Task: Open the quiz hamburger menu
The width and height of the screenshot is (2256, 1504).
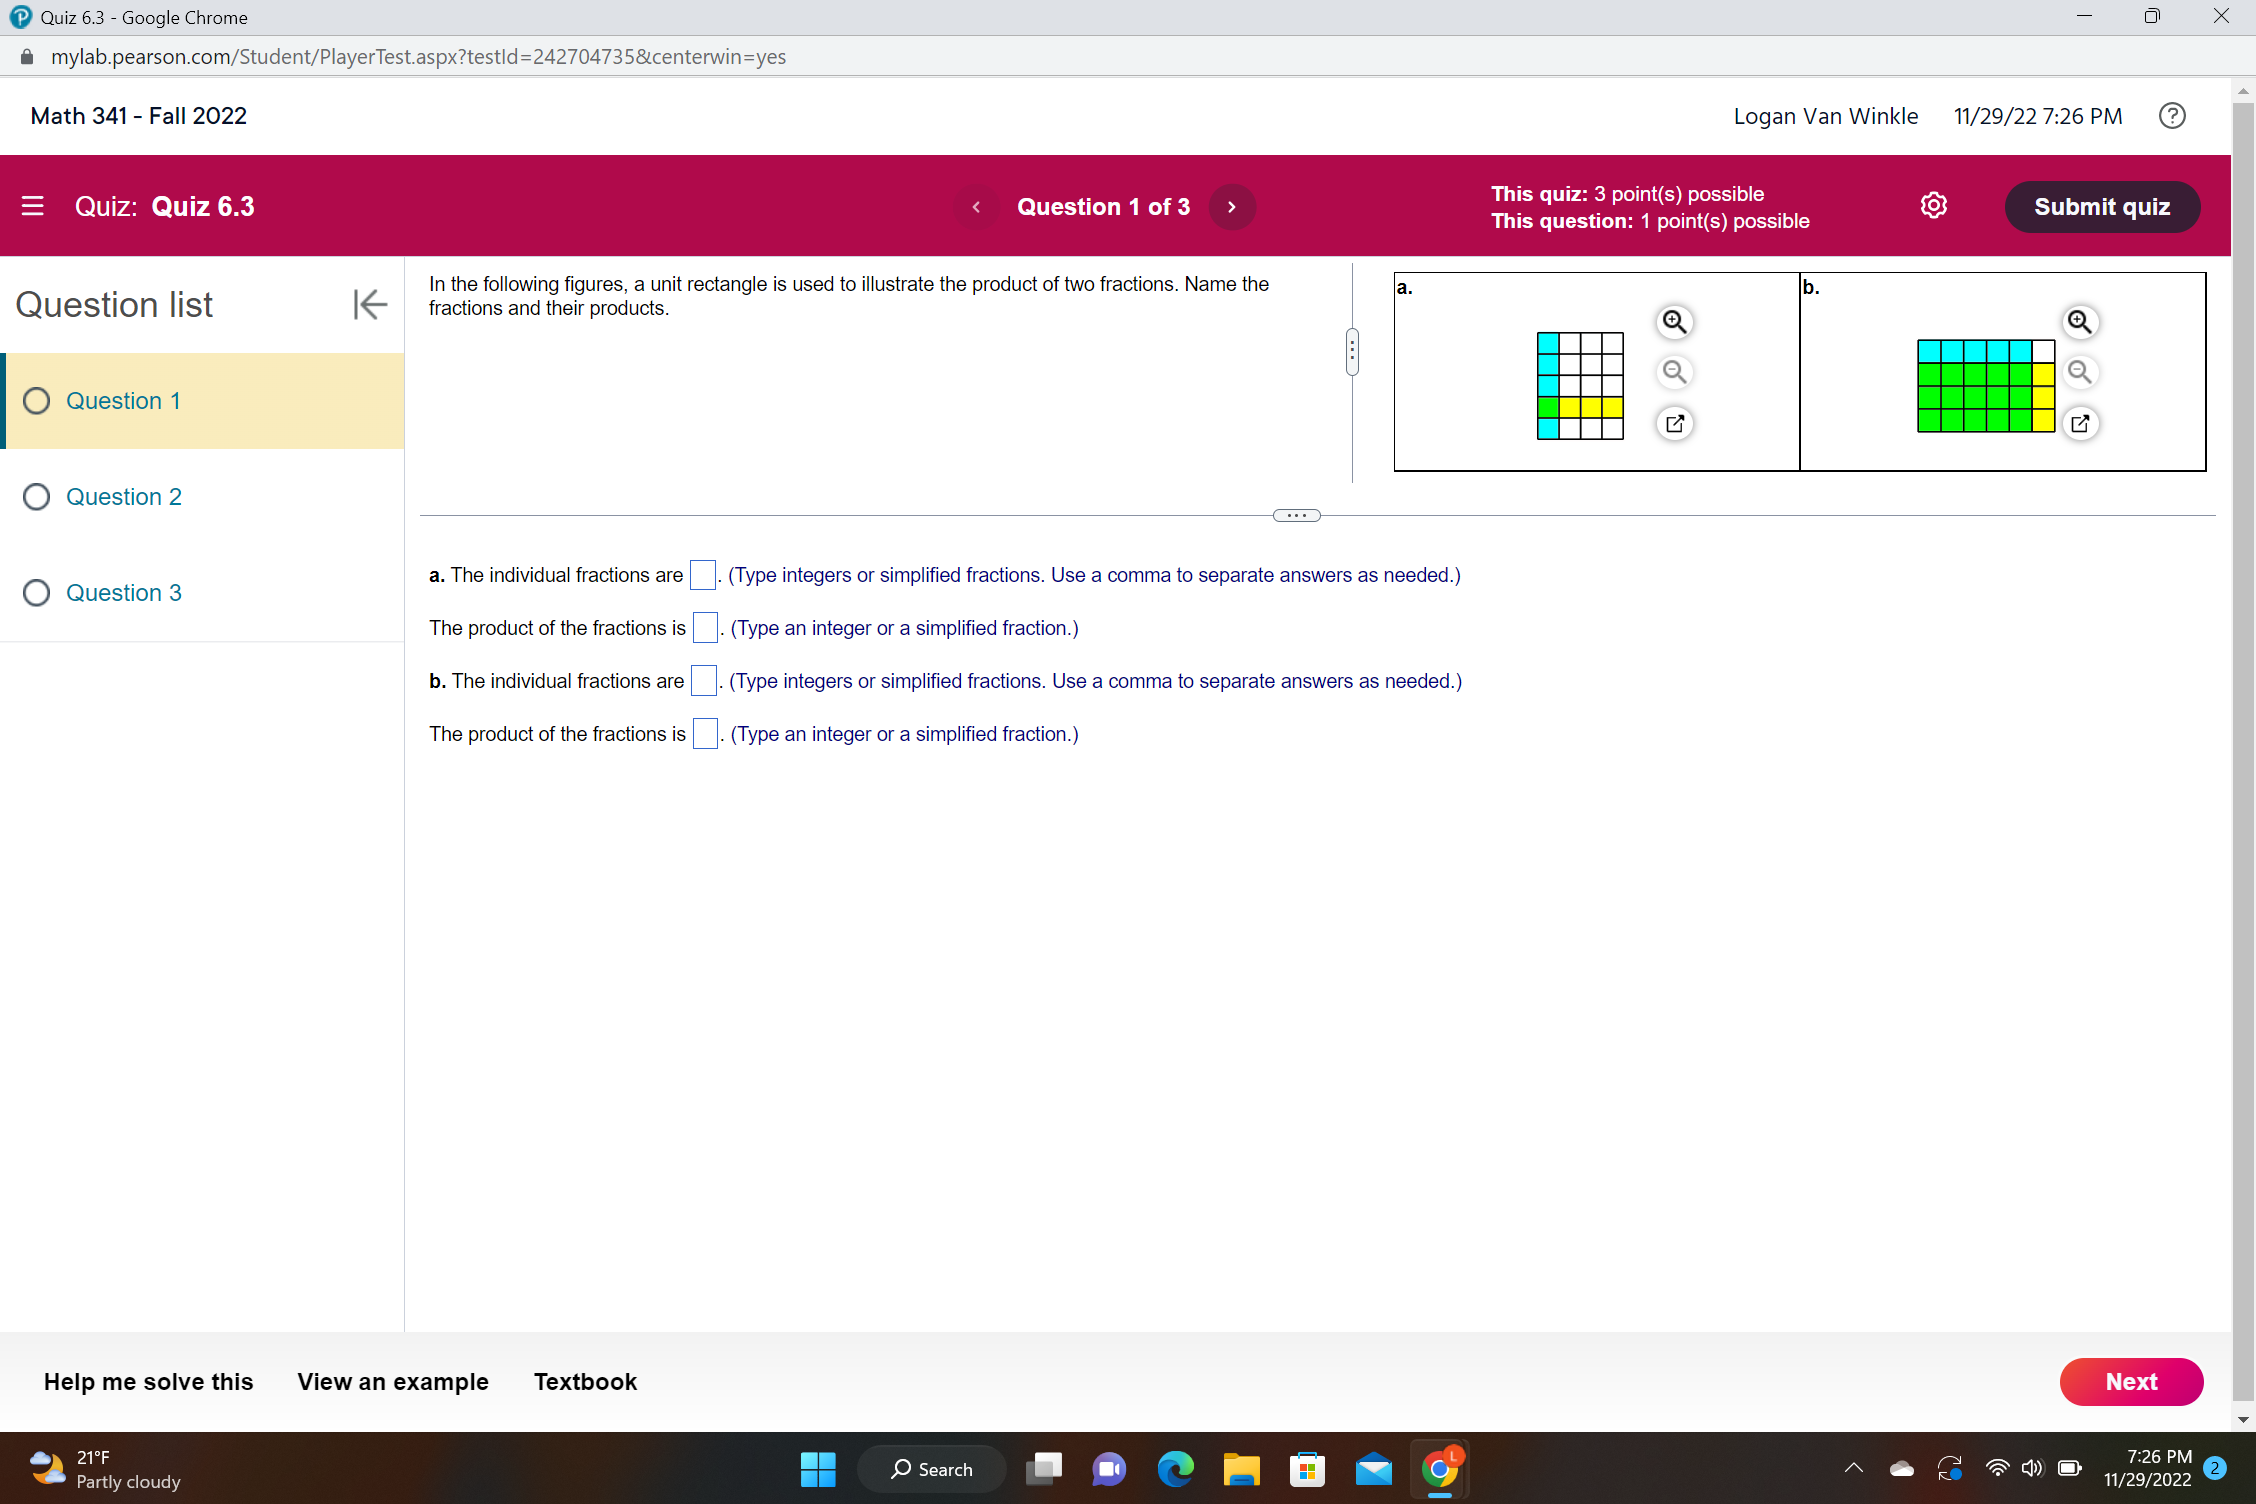Action: pos(33,205)
